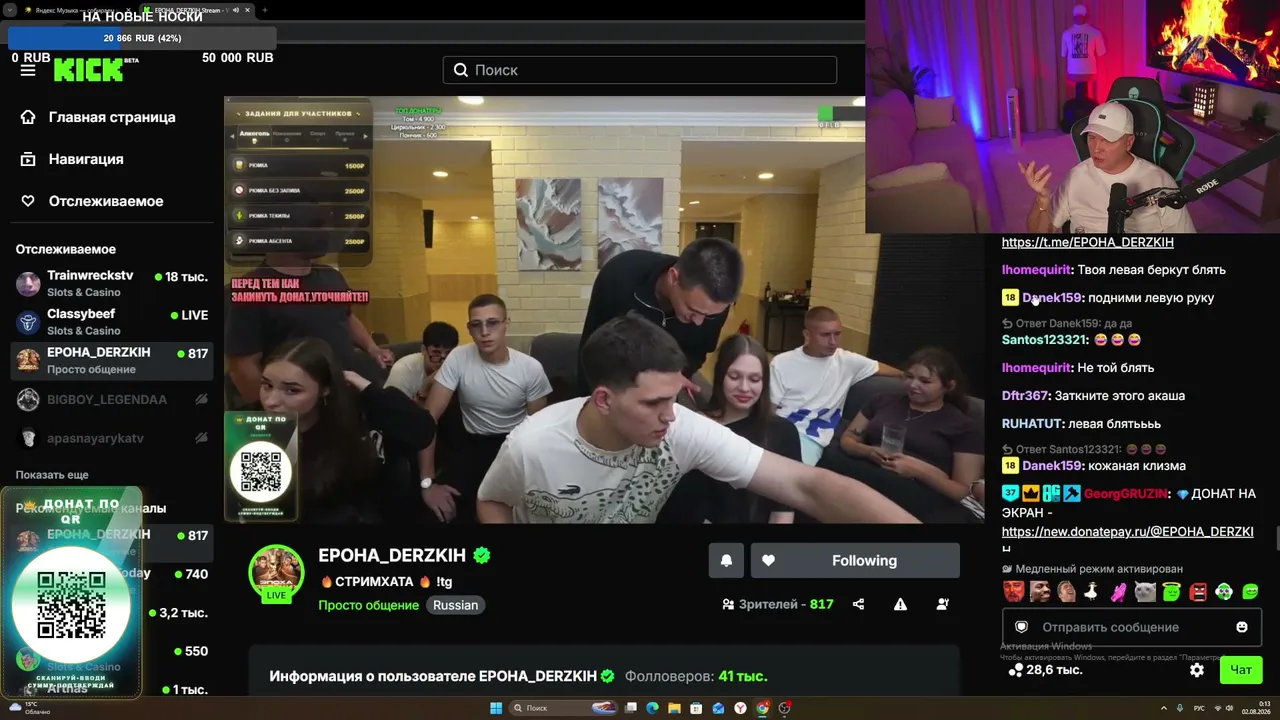Open File Explorer from the taskbar
Screen dimensions: 1280x720
(x=675, y=708)
